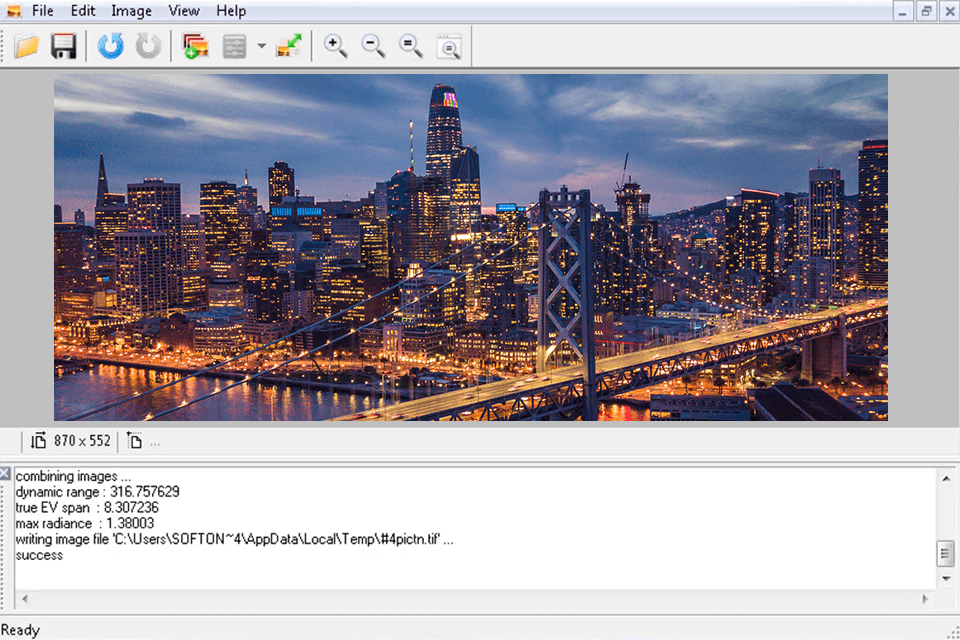Image resolution: width=960 pixels, height=640 pixels.
Task: Click the 'success' log line
Action: tap(39, 555)
